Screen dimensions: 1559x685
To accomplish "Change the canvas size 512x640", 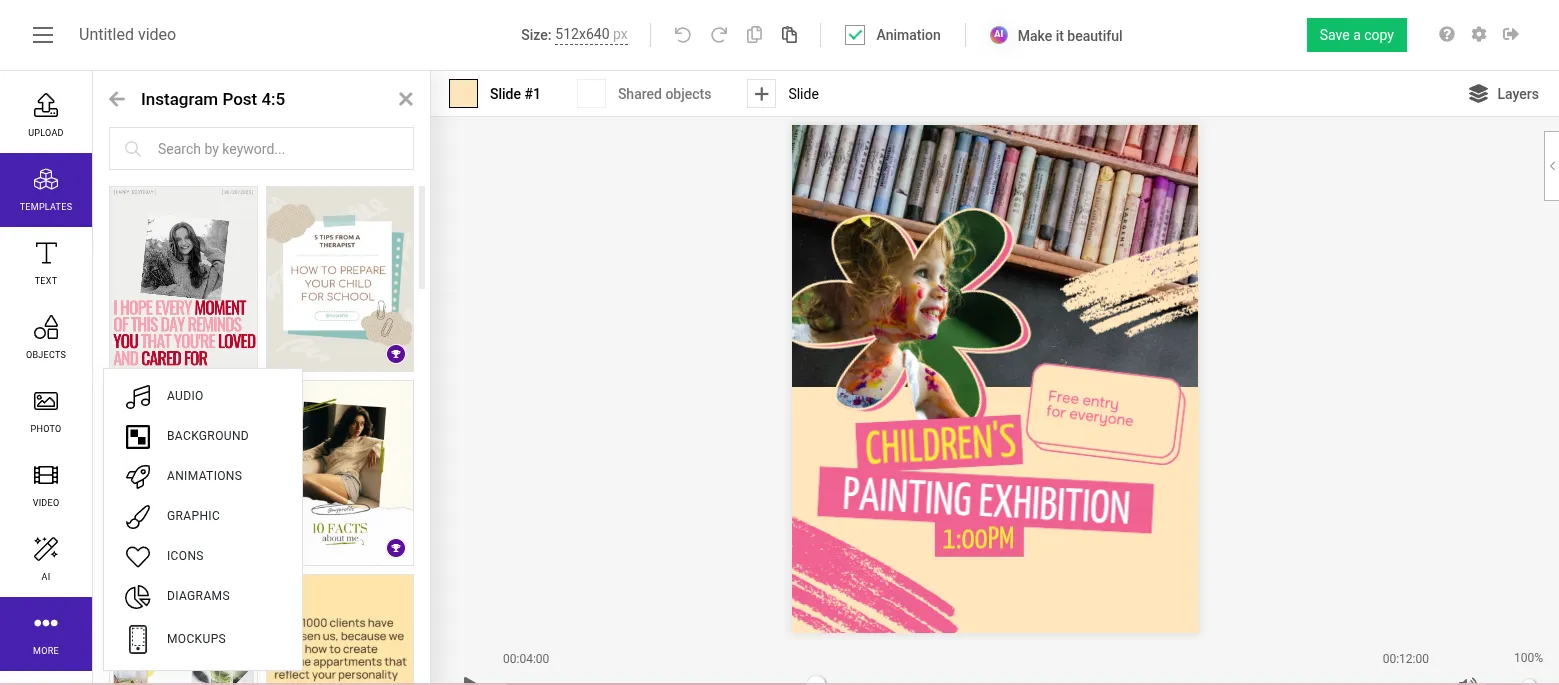I will tap(591, 35).
